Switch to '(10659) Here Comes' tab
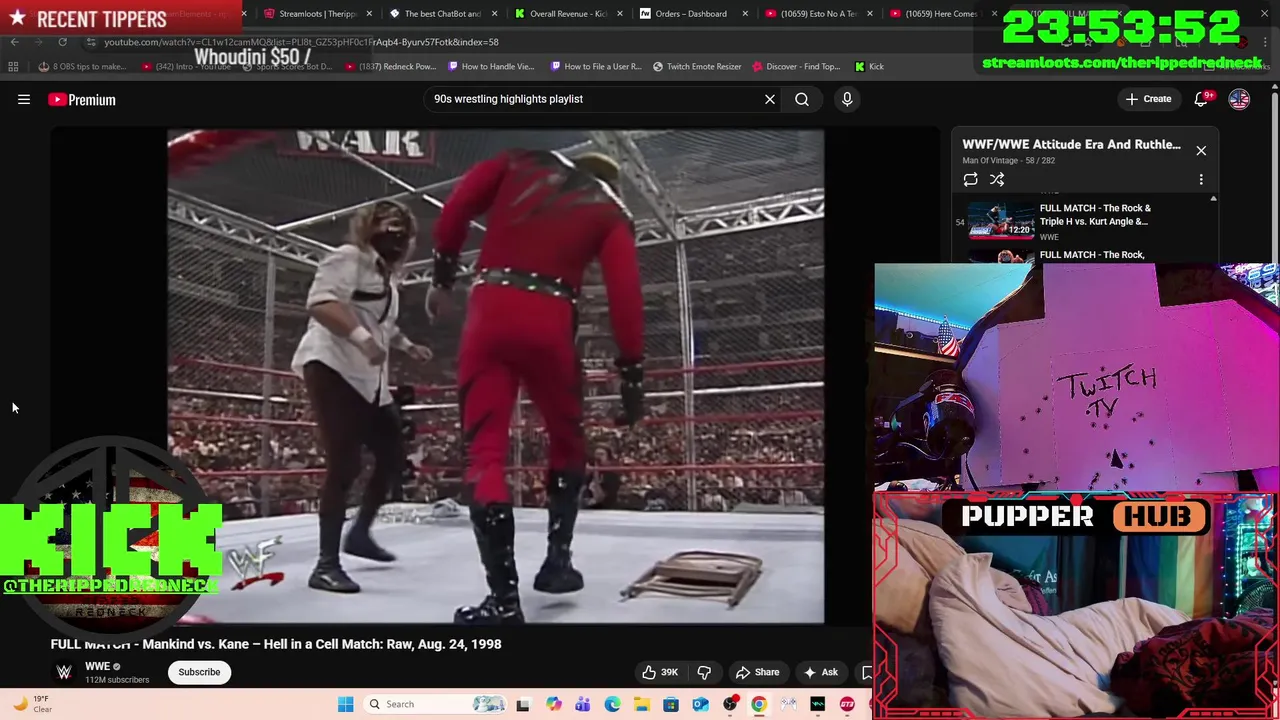This screenshot has width=1280, height=720. pos(942,14)
